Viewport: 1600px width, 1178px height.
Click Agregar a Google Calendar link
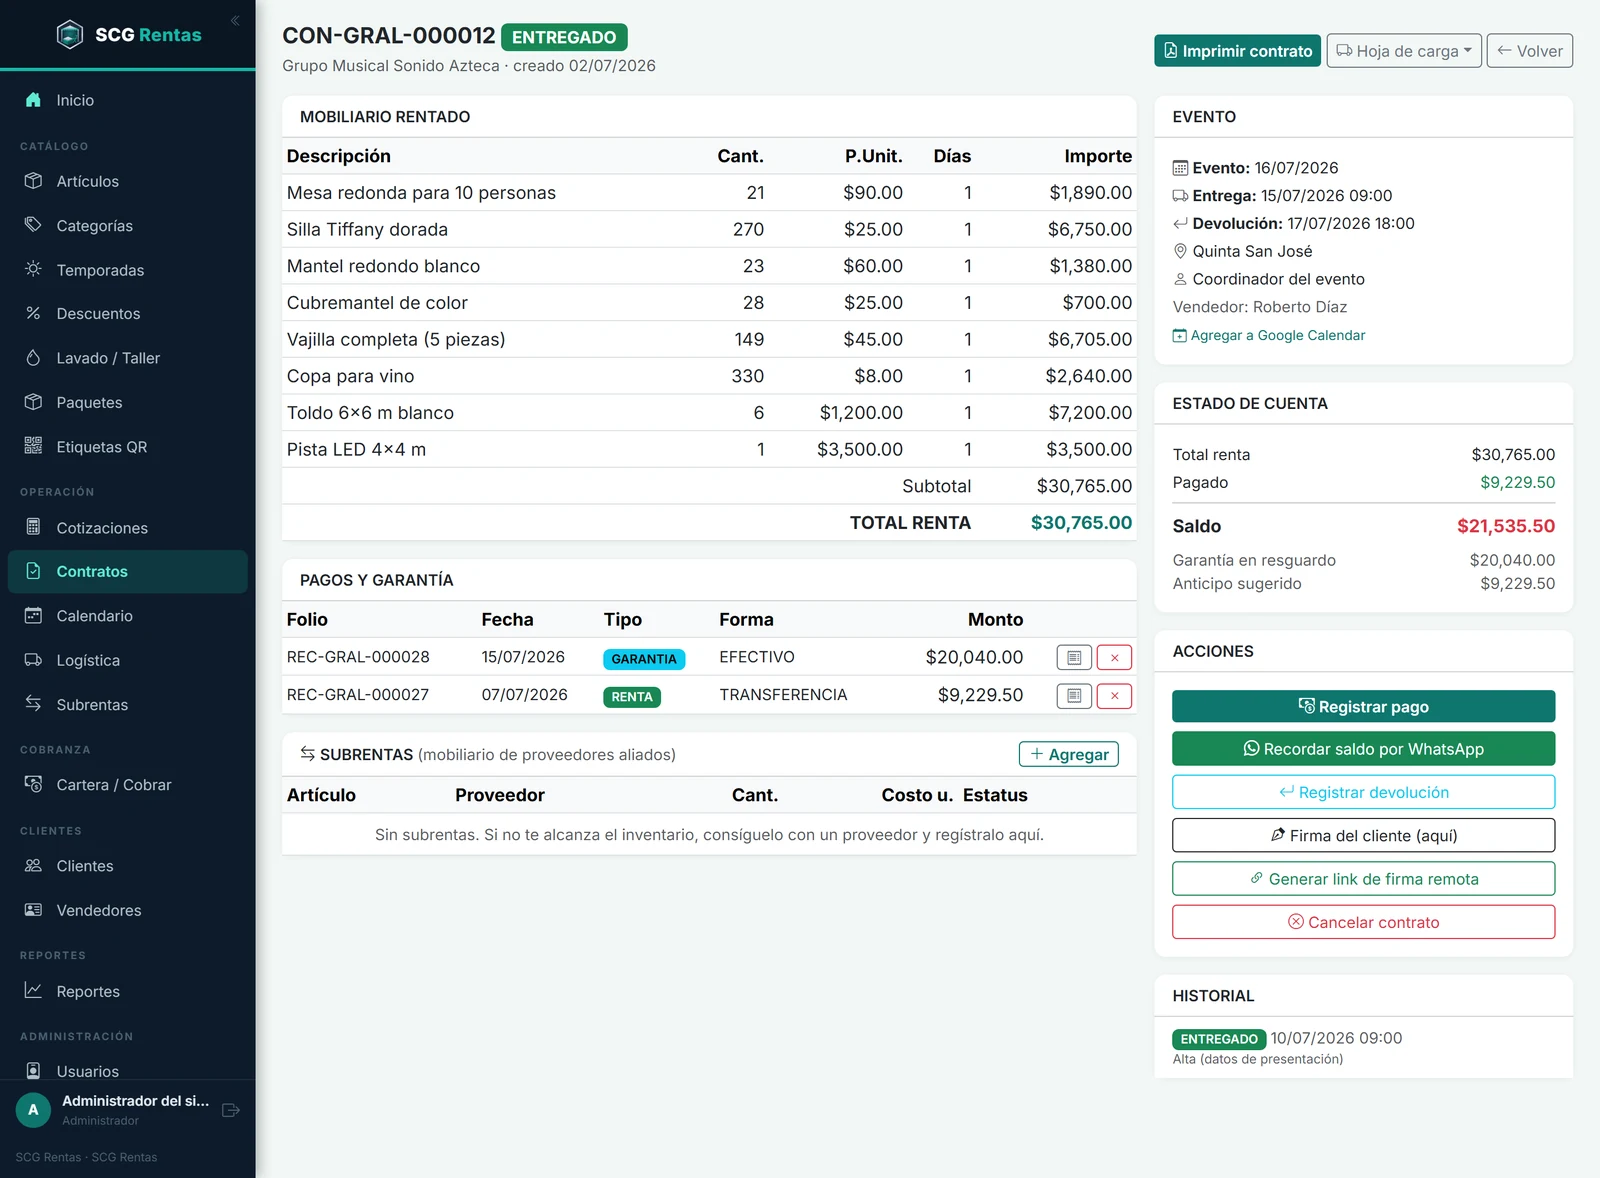[1269, 336]
